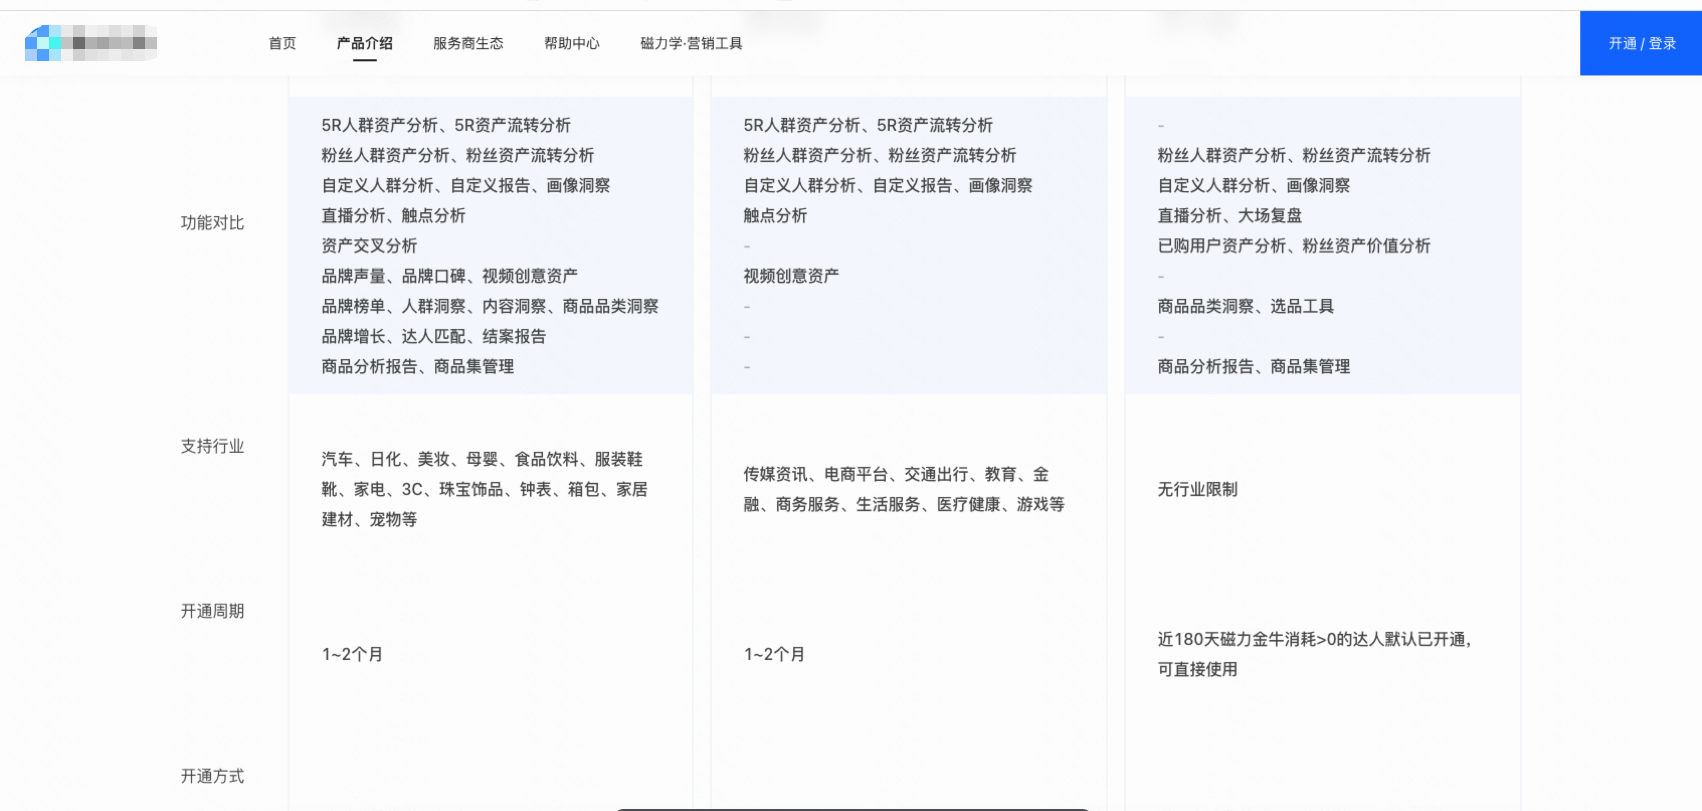Click 视频创意资产 in the middle column
The width and height of the screenshot is (1702, 811).
[791, 276]
